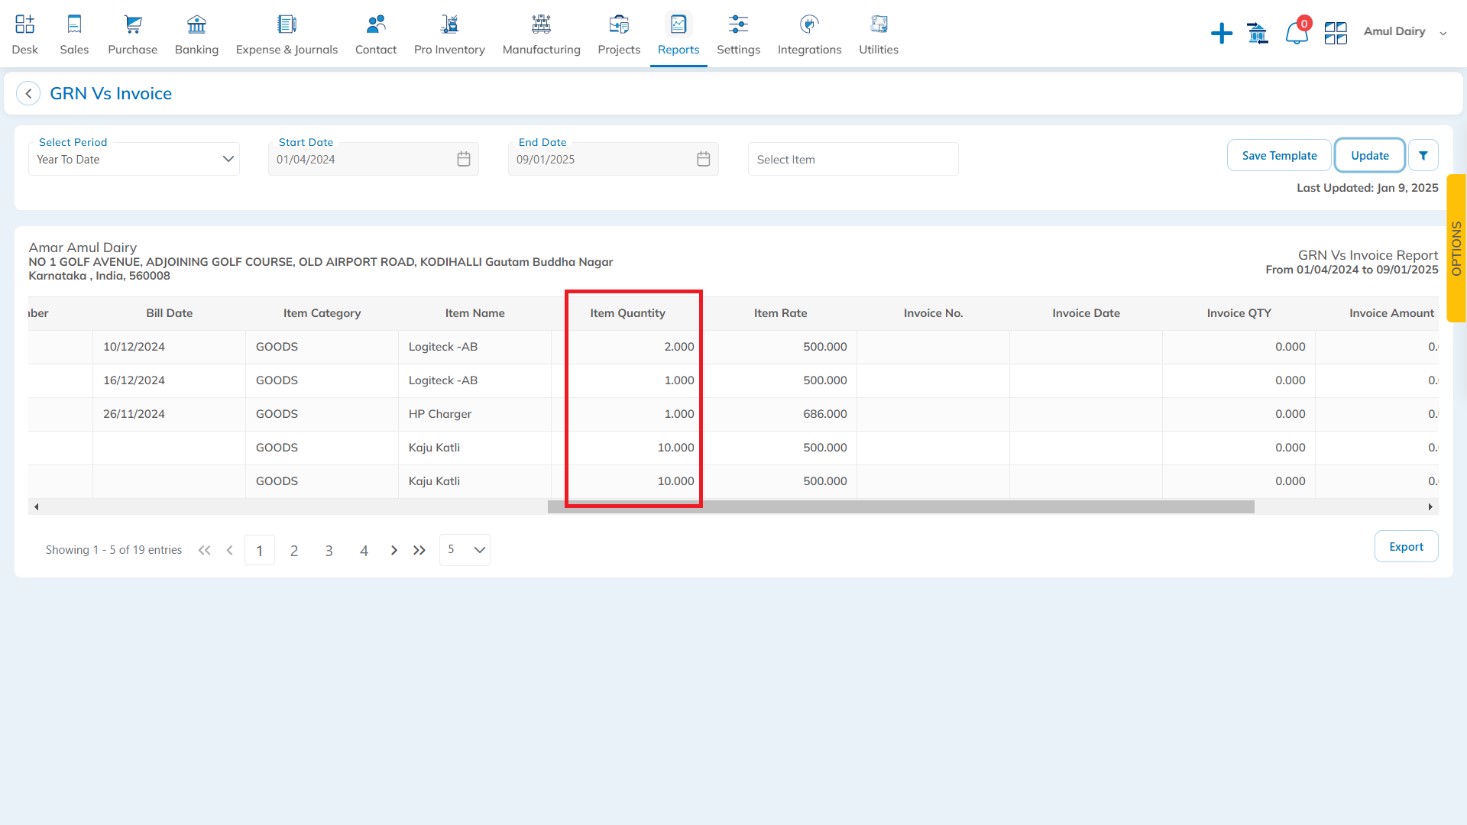Image resolution: width=1467 pixels, height=825 pixels.
Task: Click the Select Item input field
Action: pos(852,160)
